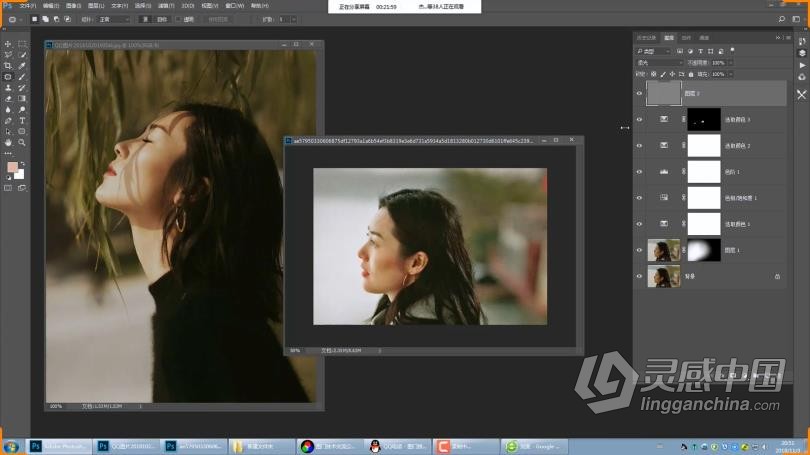Open status bar arrow in landscape window

coord(380,350)
